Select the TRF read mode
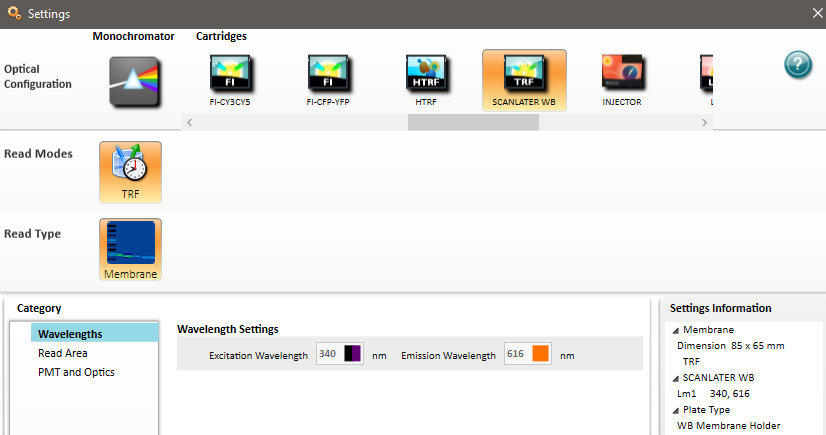This screenshot has width=826, height=435. pyautogui.click(x=131, y=172)
